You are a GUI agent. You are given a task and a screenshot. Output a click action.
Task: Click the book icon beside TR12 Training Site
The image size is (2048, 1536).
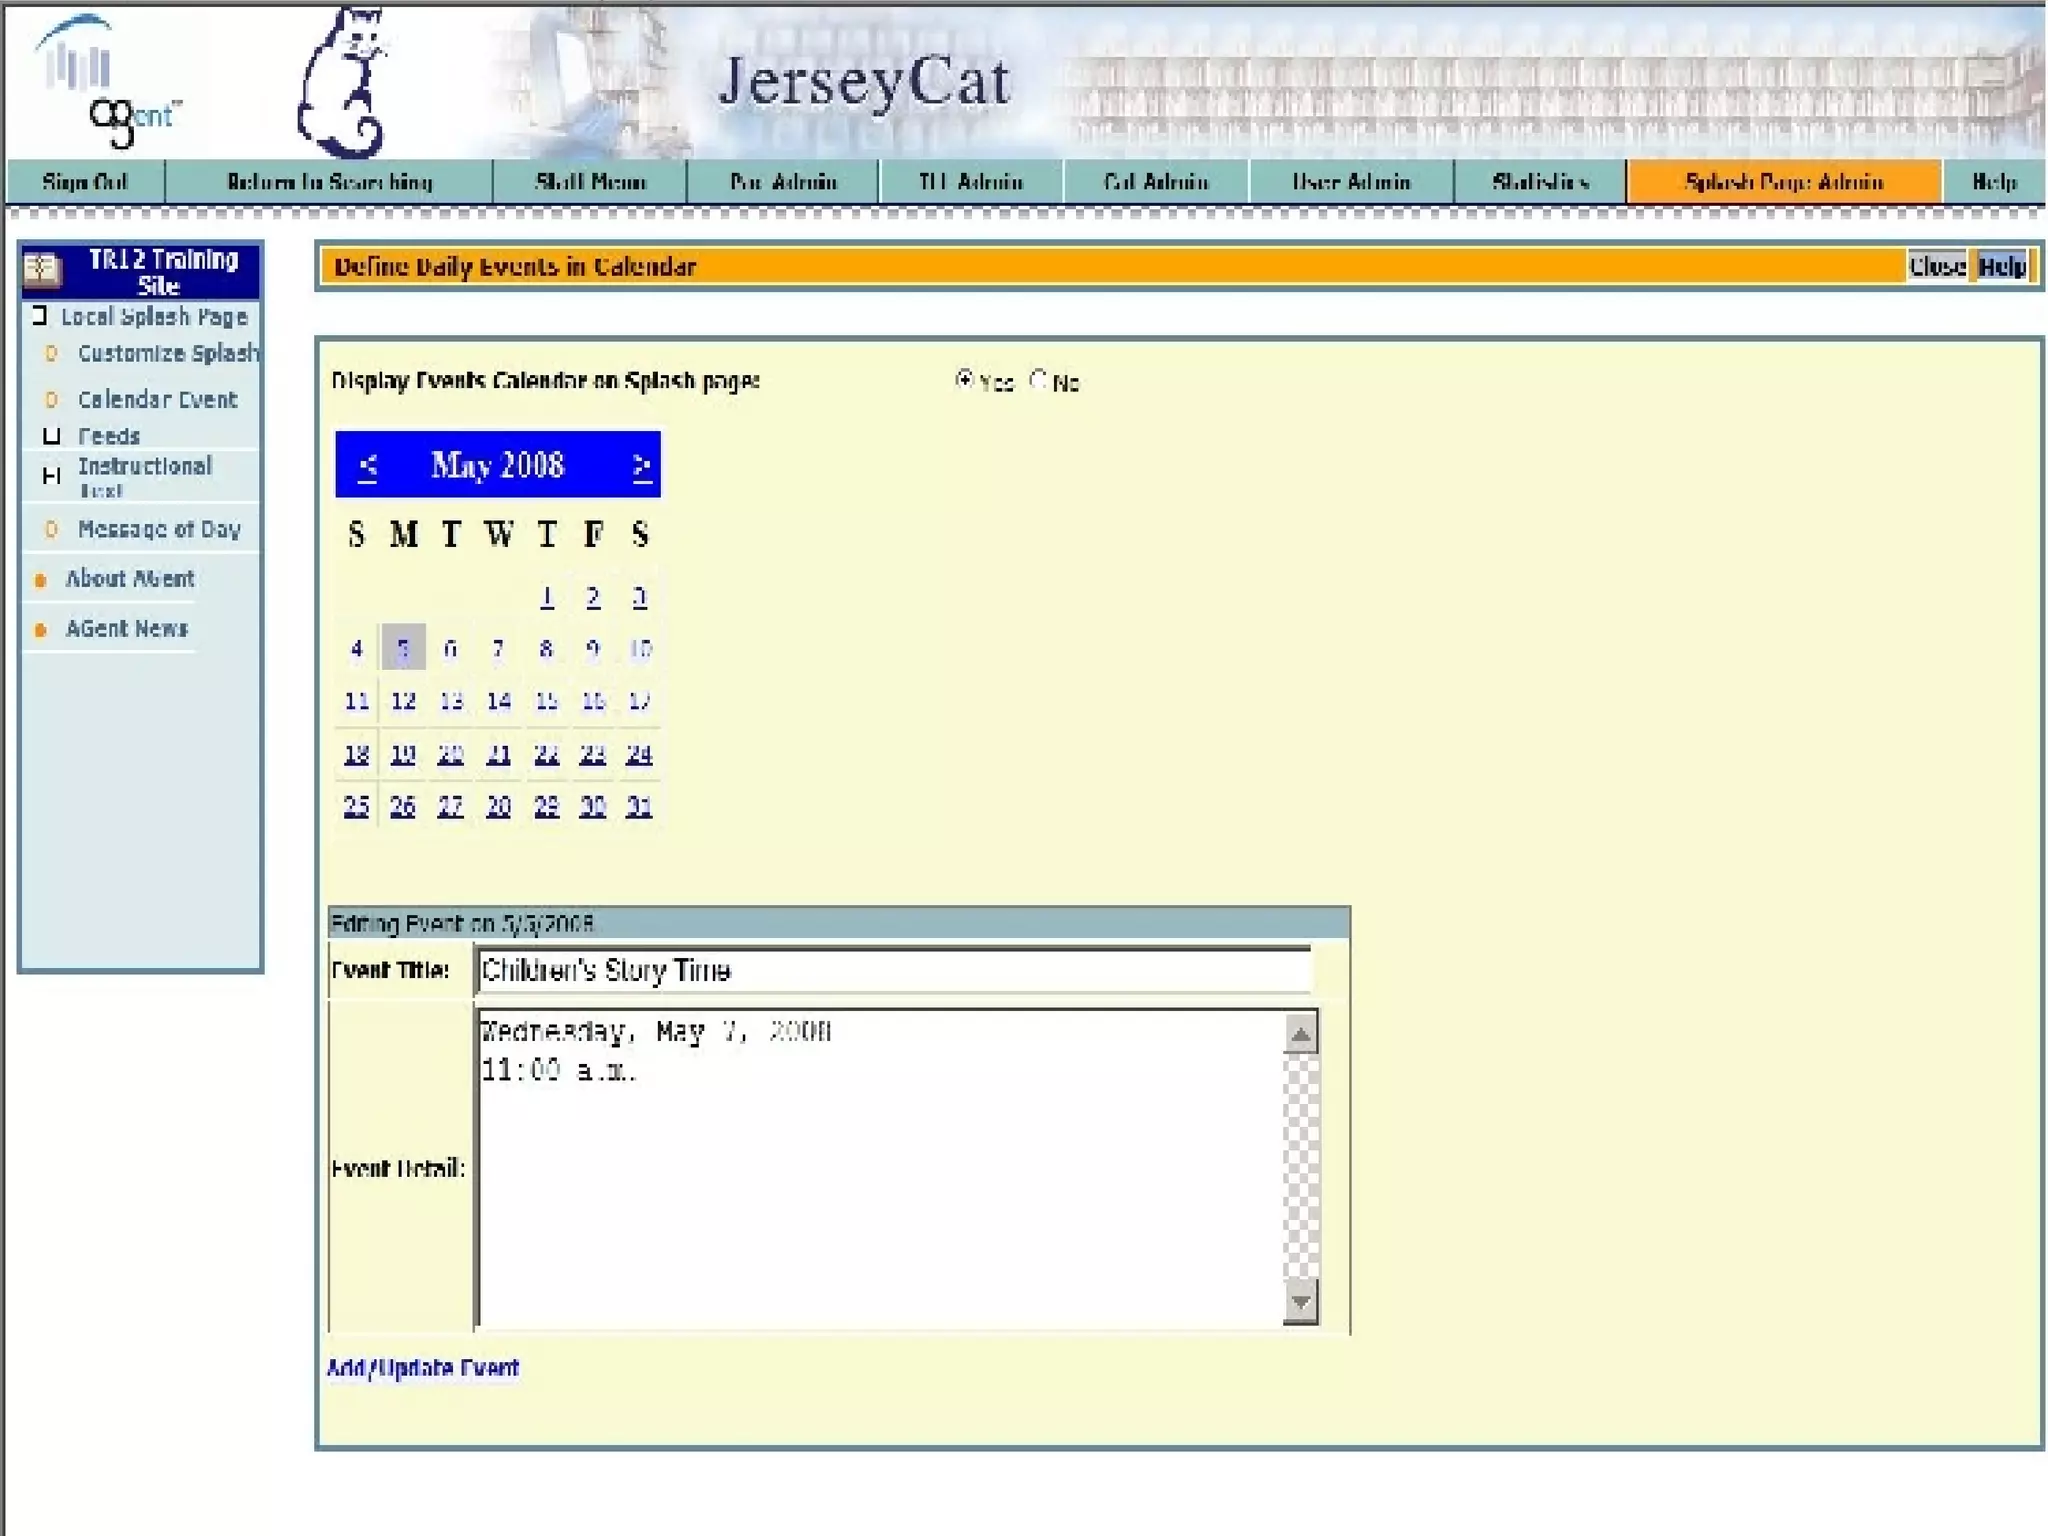click(42, 269)
